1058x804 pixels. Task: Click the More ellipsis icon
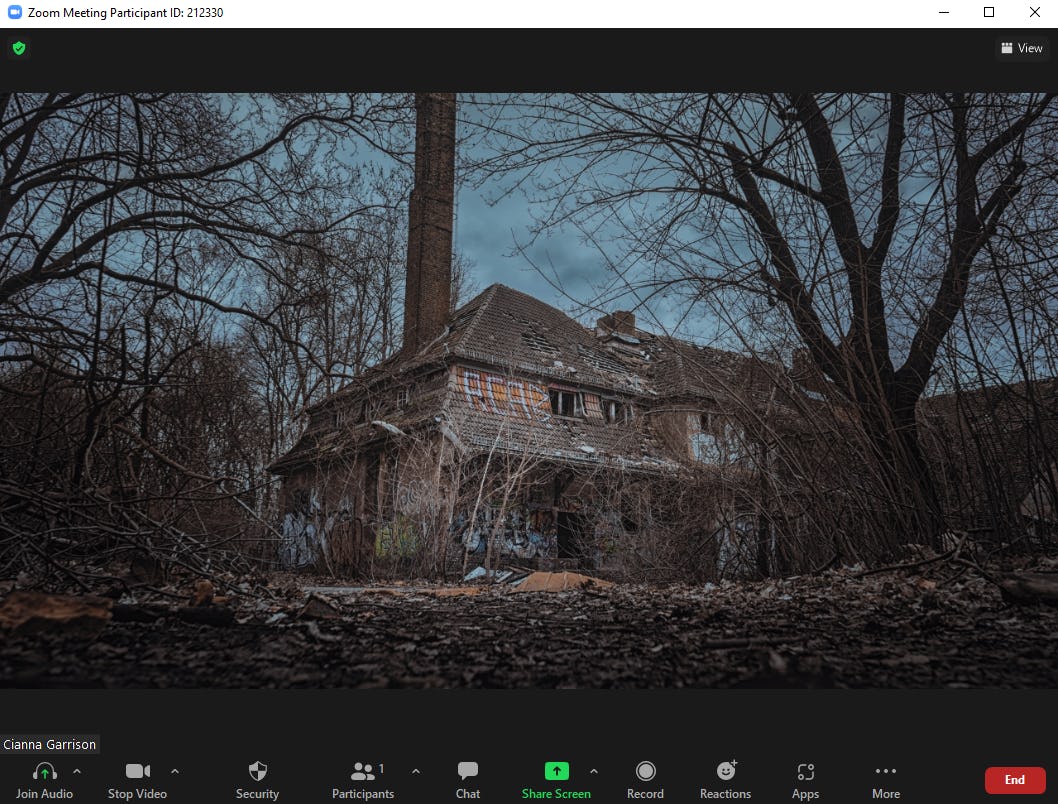tap(885, 771)
